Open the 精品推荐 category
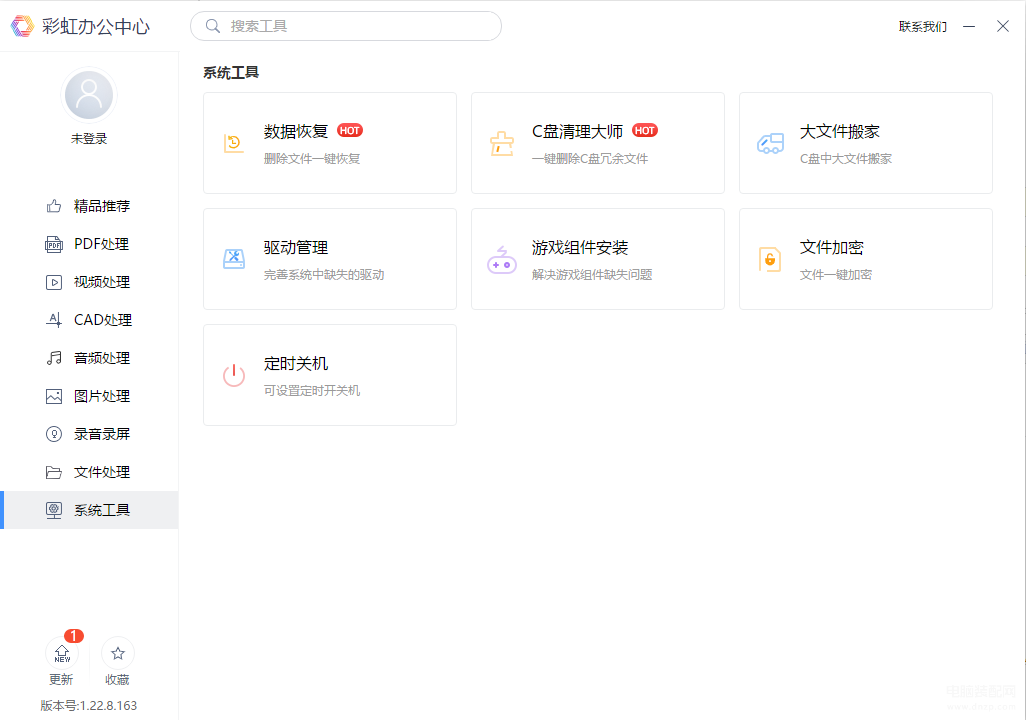The image size is (1026, 720). point(89,206)
